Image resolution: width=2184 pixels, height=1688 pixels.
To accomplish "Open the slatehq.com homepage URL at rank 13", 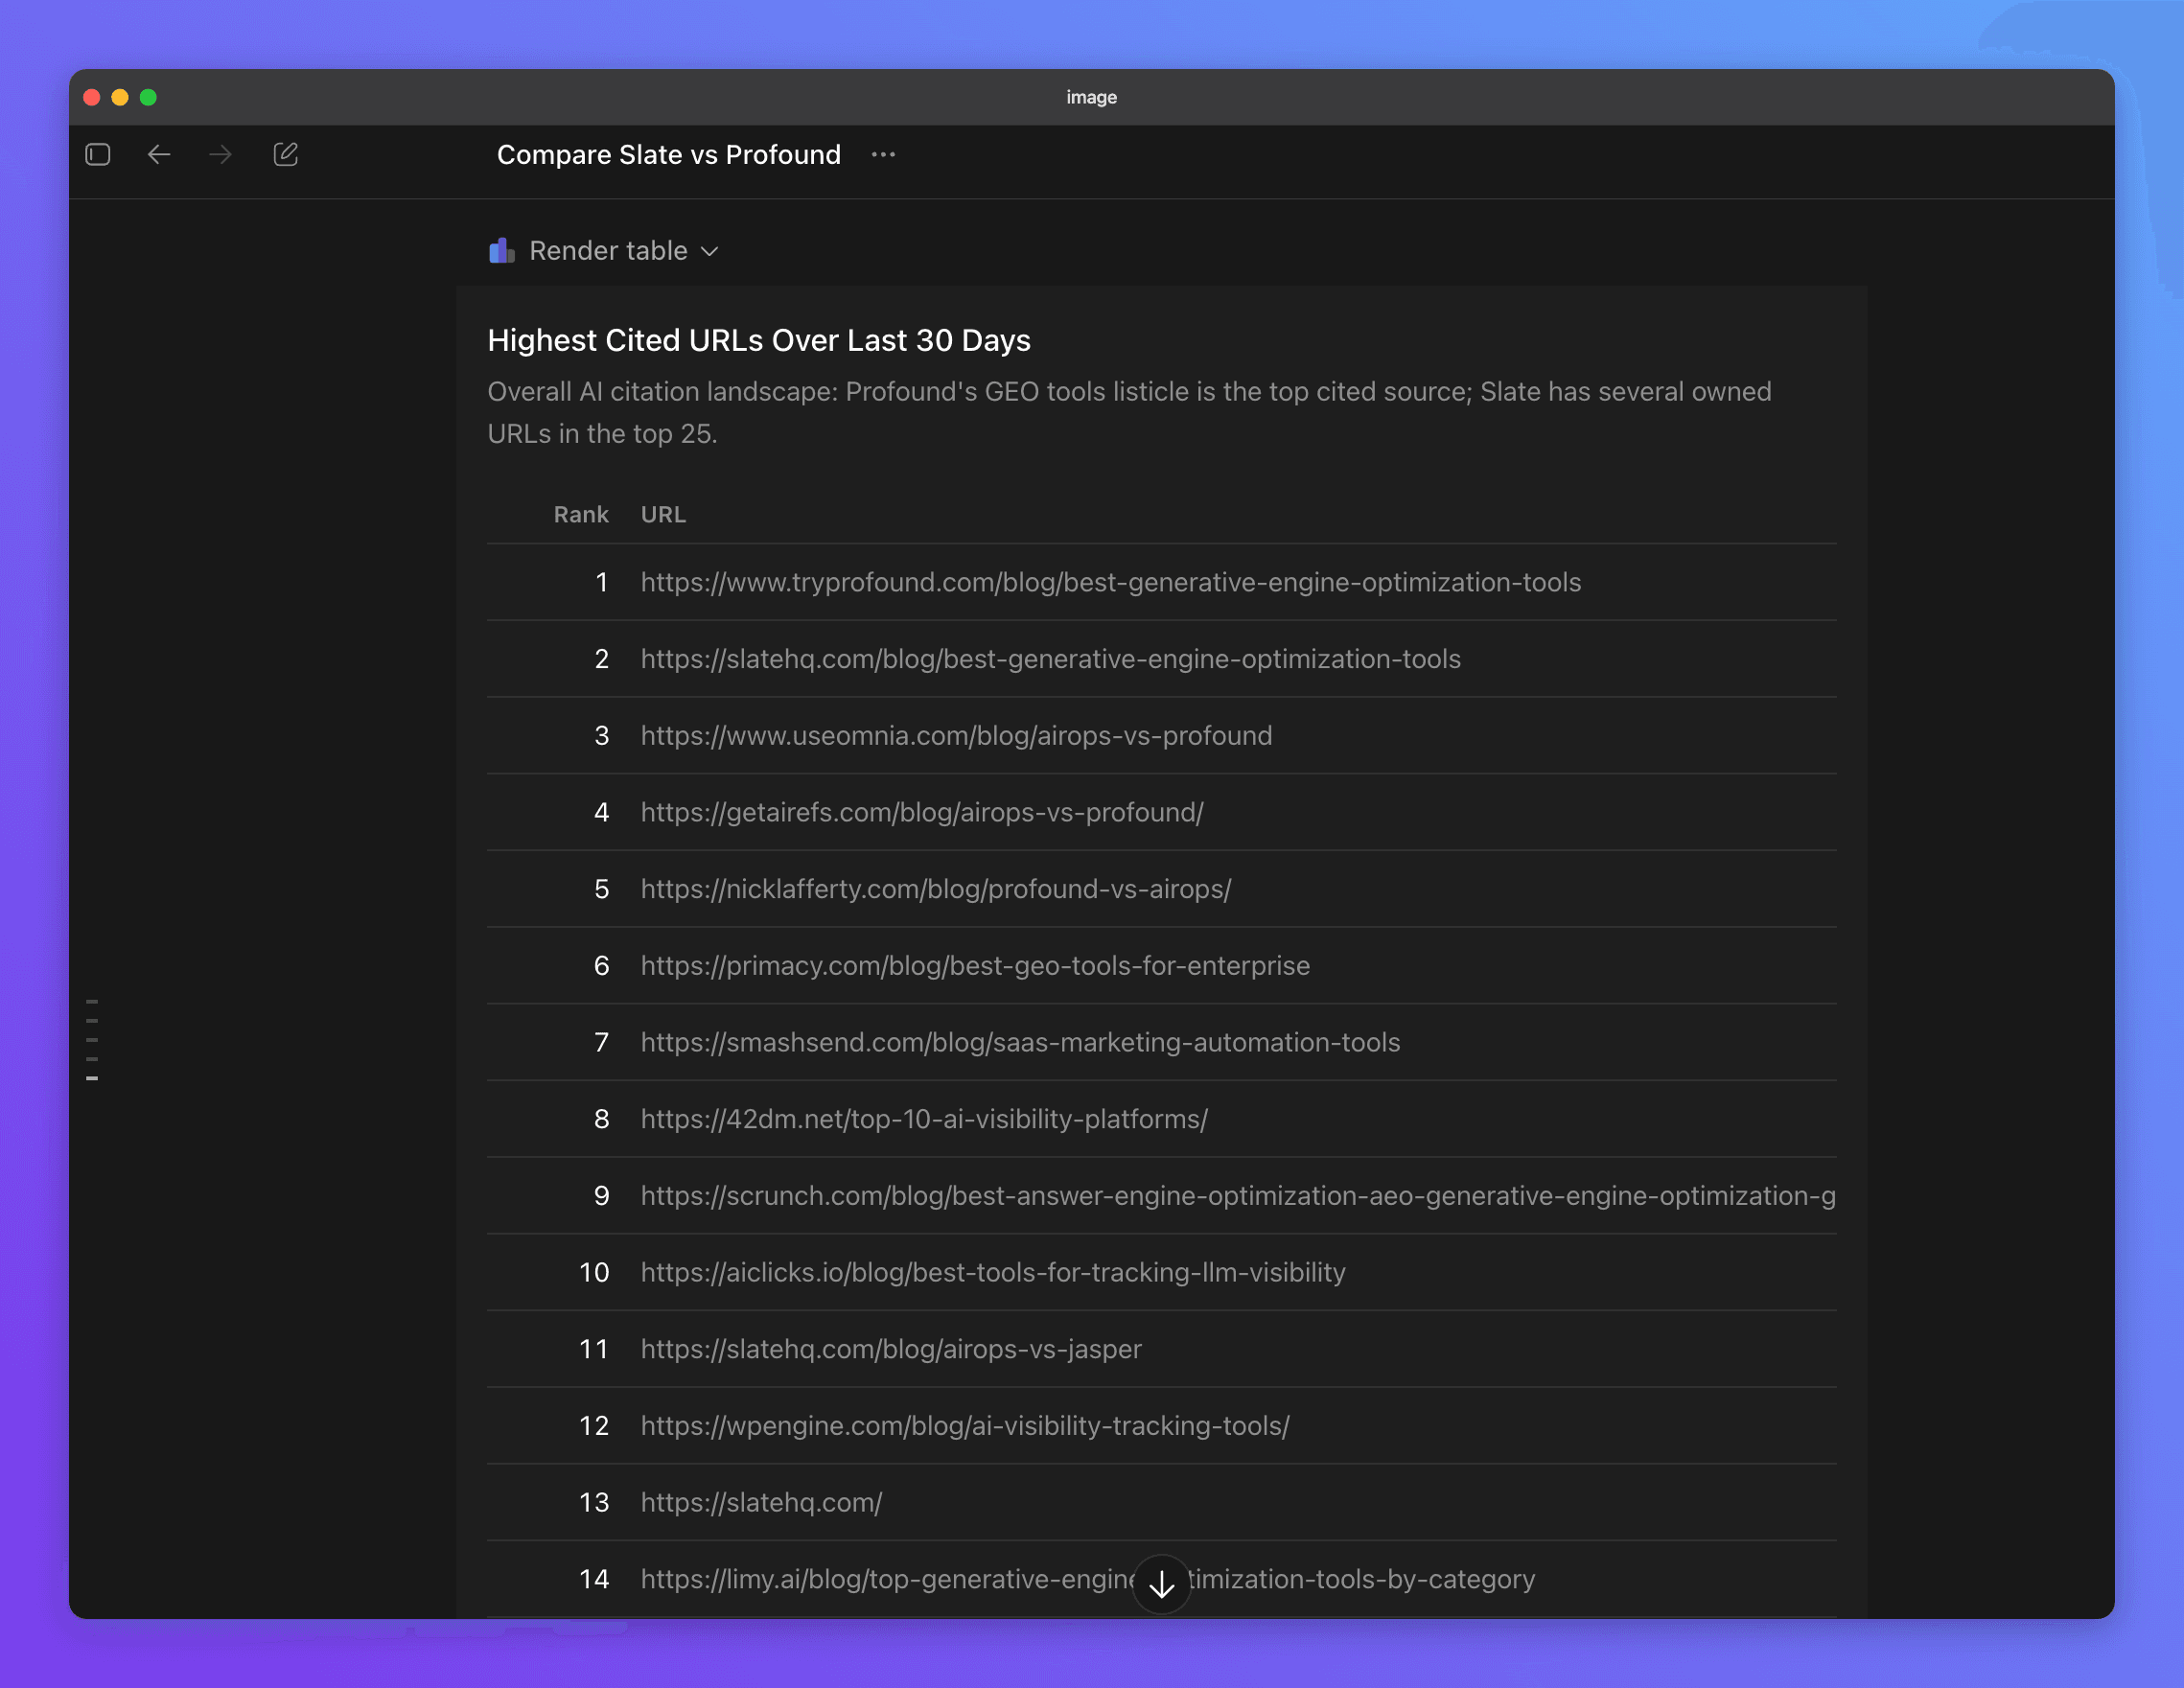I will coord(761,1501).
